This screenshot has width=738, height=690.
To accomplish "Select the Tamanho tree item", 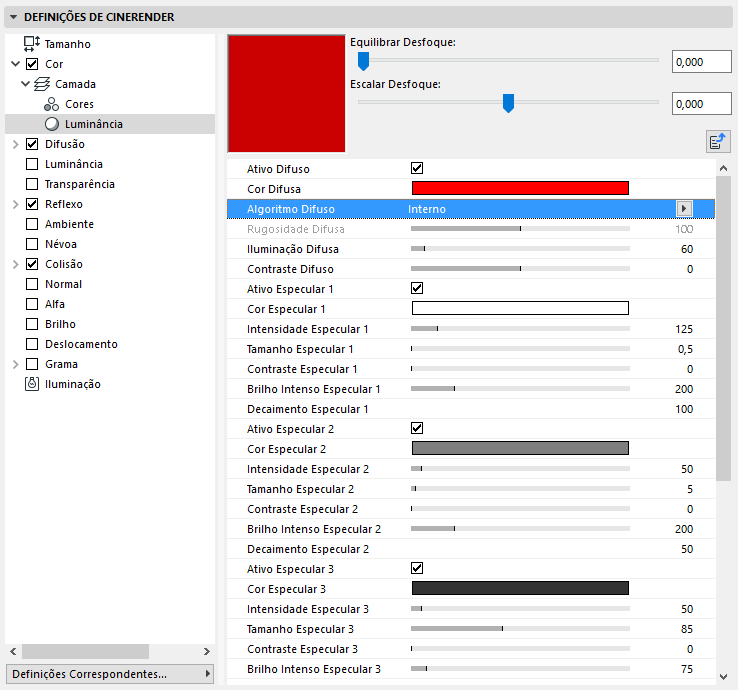I will coord(67,44).
